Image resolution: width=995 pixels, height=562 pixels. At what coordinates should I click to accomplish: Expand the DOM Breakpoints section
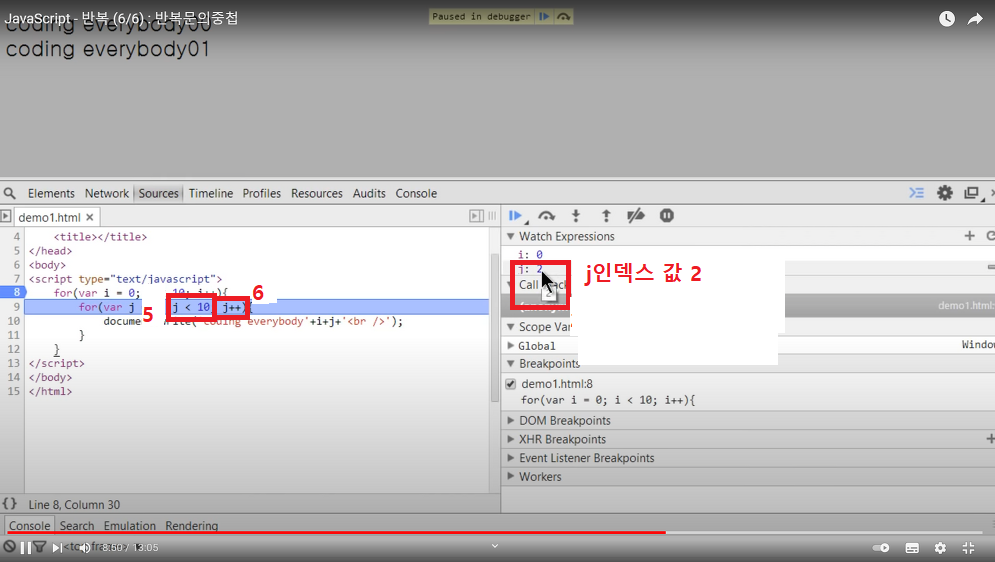[x=510, y=420]
